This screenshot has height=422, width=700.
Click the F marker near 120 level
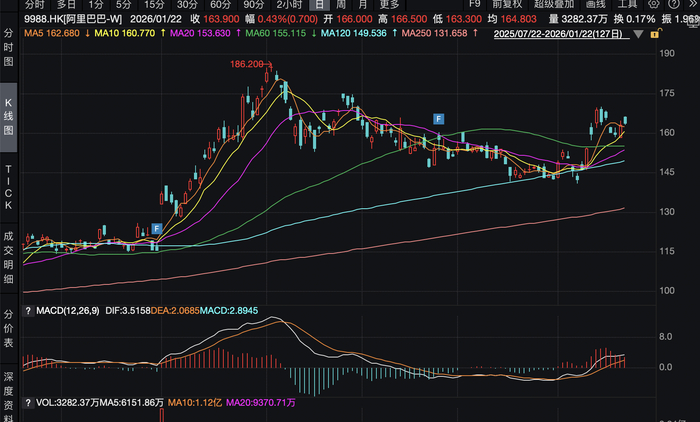[x=156, y=229]
